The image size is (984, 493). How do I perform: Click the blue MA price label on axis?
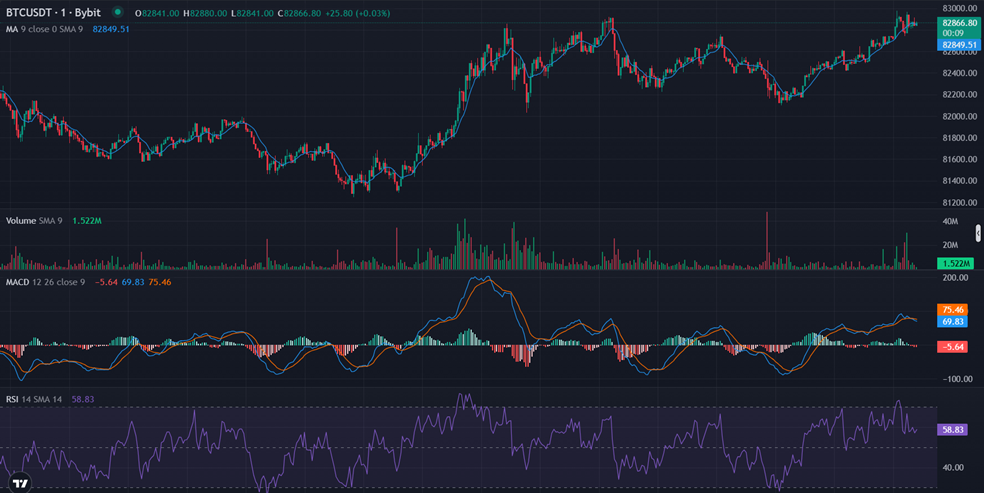pos(958,45)
